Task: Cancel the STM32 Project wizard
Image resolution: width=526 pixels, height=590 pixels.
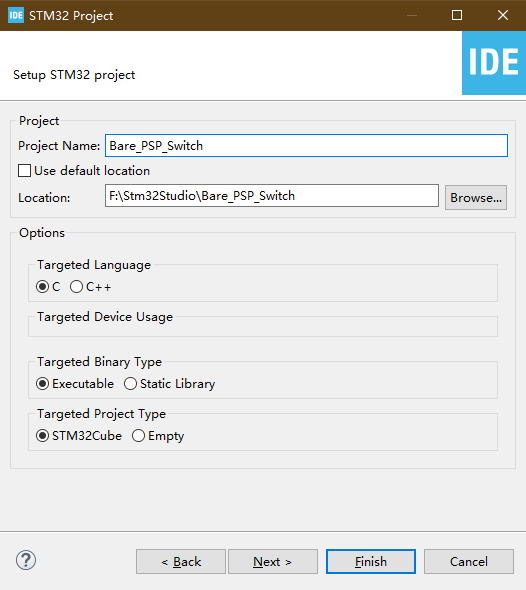Action: coord(469,561)
